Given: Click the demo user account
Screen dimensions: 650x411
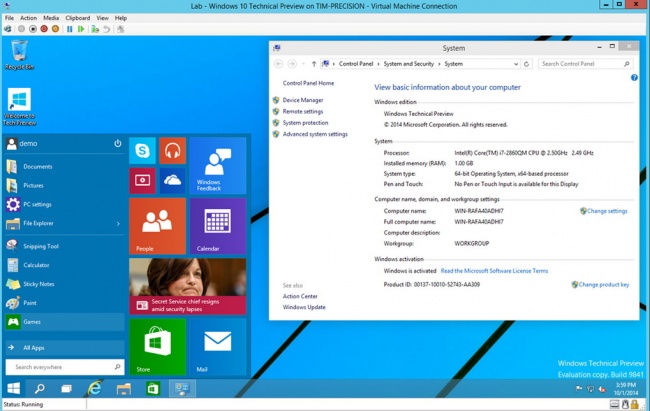Looking at the screenshot, I should [22, 143].
